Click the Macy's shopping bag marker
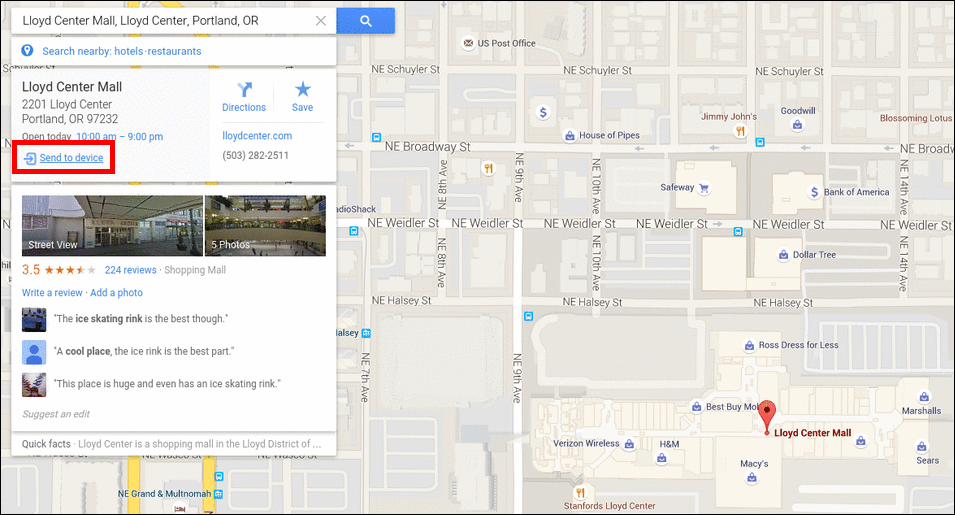 tap(752, 478)
